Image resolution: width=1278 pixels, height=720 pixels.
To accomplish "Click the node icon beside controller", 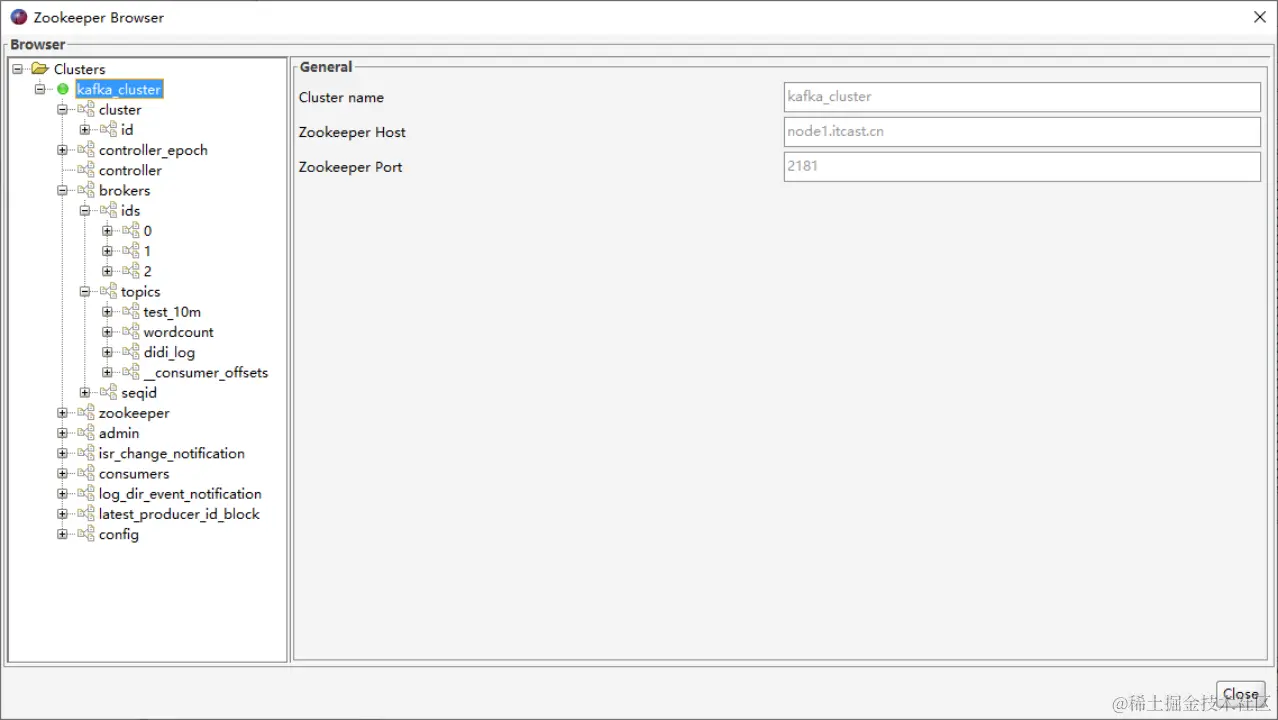I will 86,170.
